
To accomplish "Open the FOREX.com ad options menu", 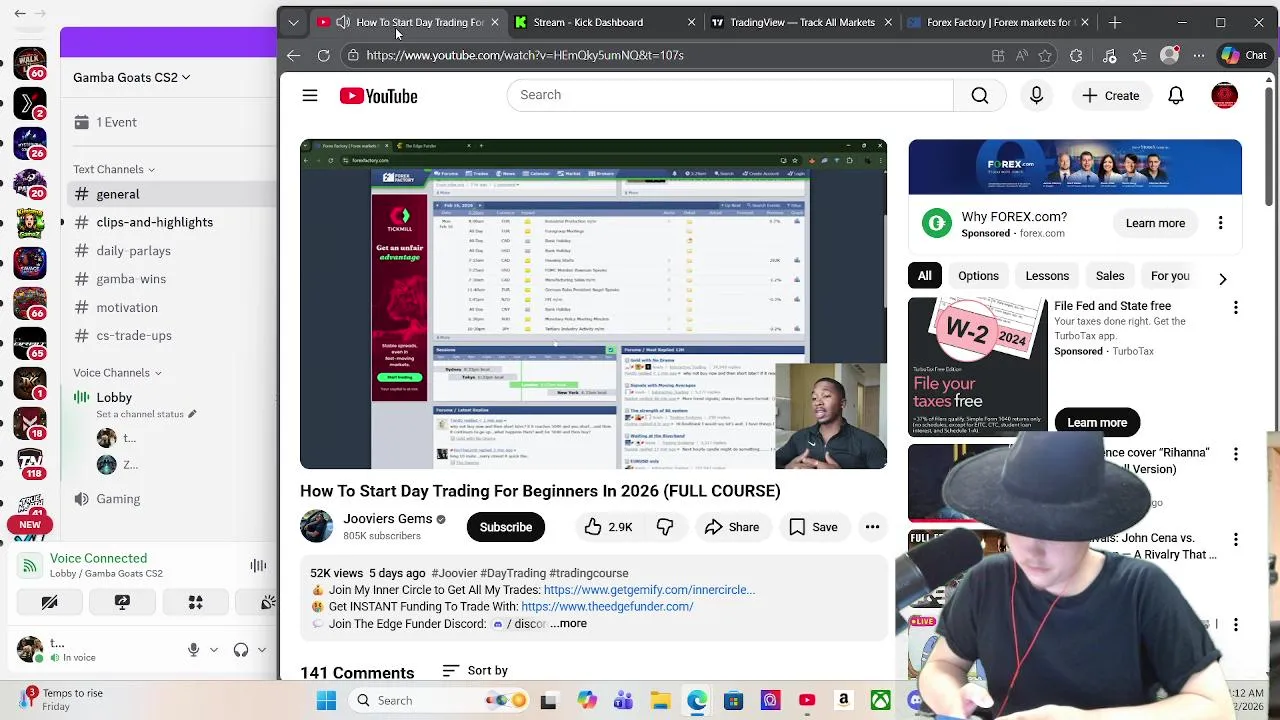I will click(1220, 223).
